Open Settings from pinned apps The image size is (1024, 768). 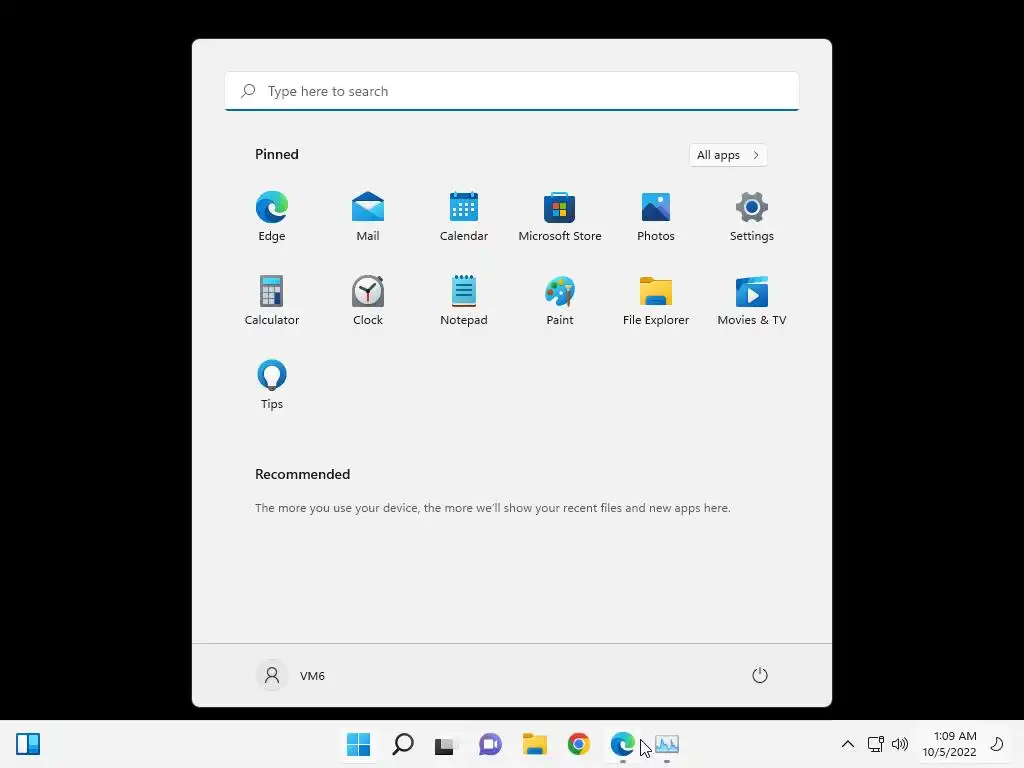[x=752, y=217]
